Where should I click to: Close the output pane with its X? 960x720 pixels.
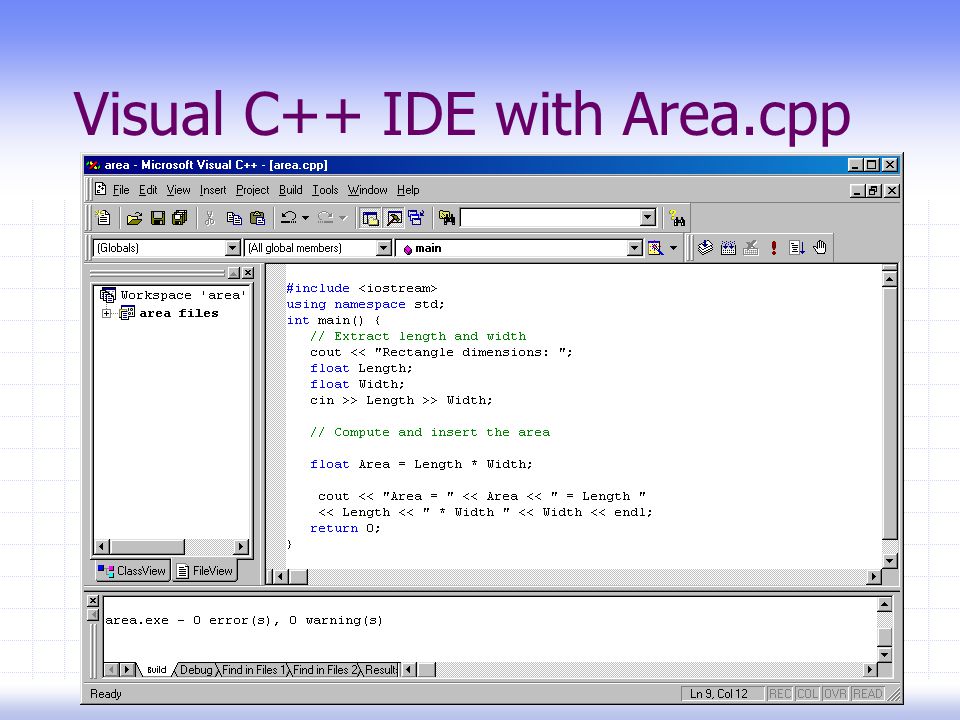(93, 601)
